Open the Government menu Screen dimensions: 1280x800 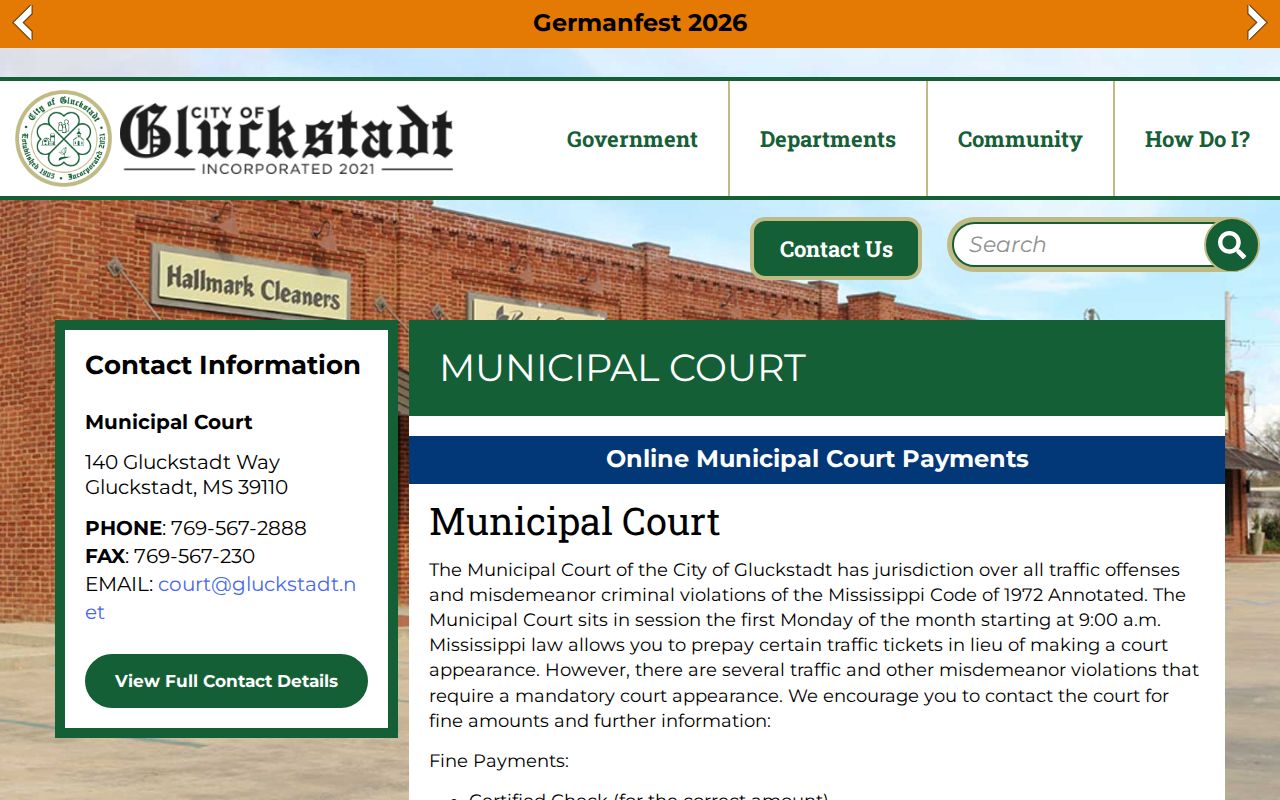[632, 139]
